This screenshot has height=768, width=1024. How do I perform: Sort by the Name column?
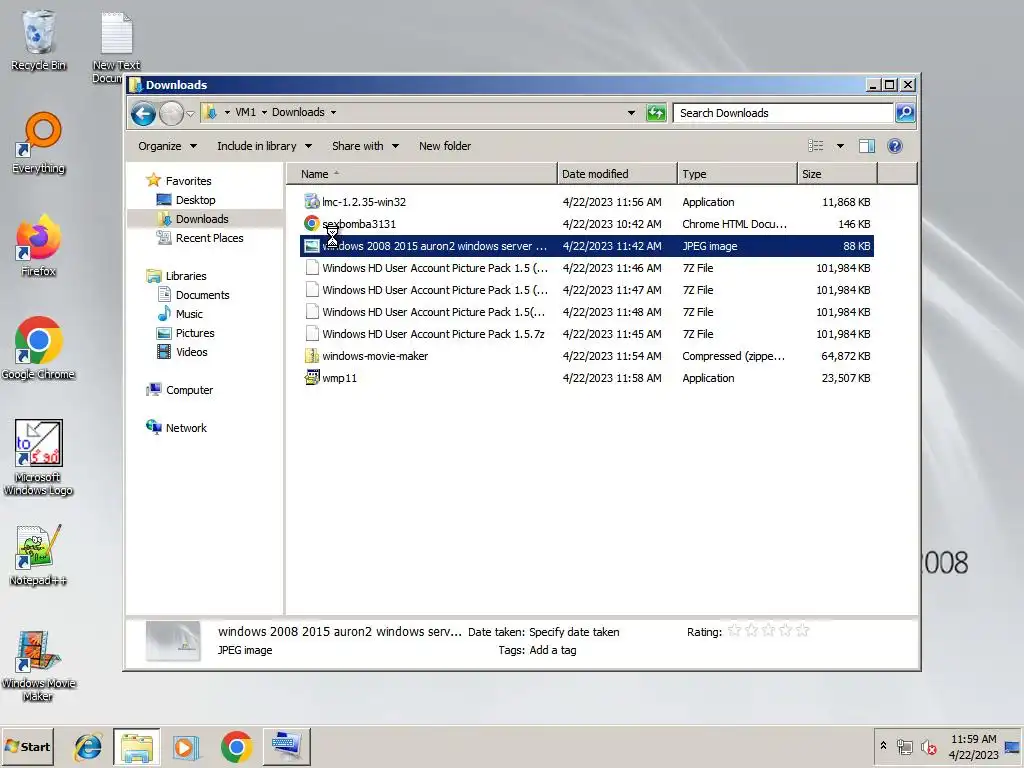[x=422, y=174]
